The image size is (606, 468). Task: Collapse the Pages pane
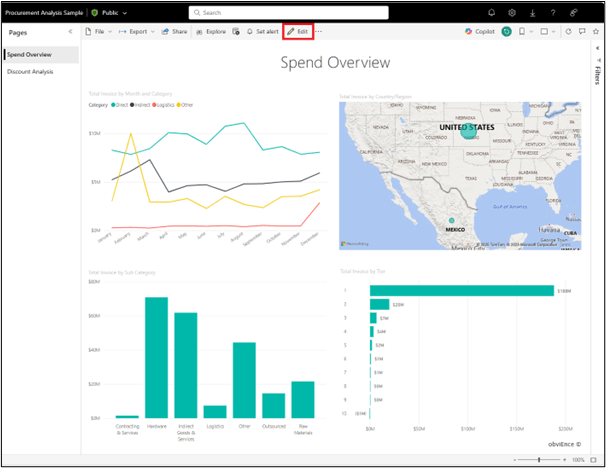70,32
